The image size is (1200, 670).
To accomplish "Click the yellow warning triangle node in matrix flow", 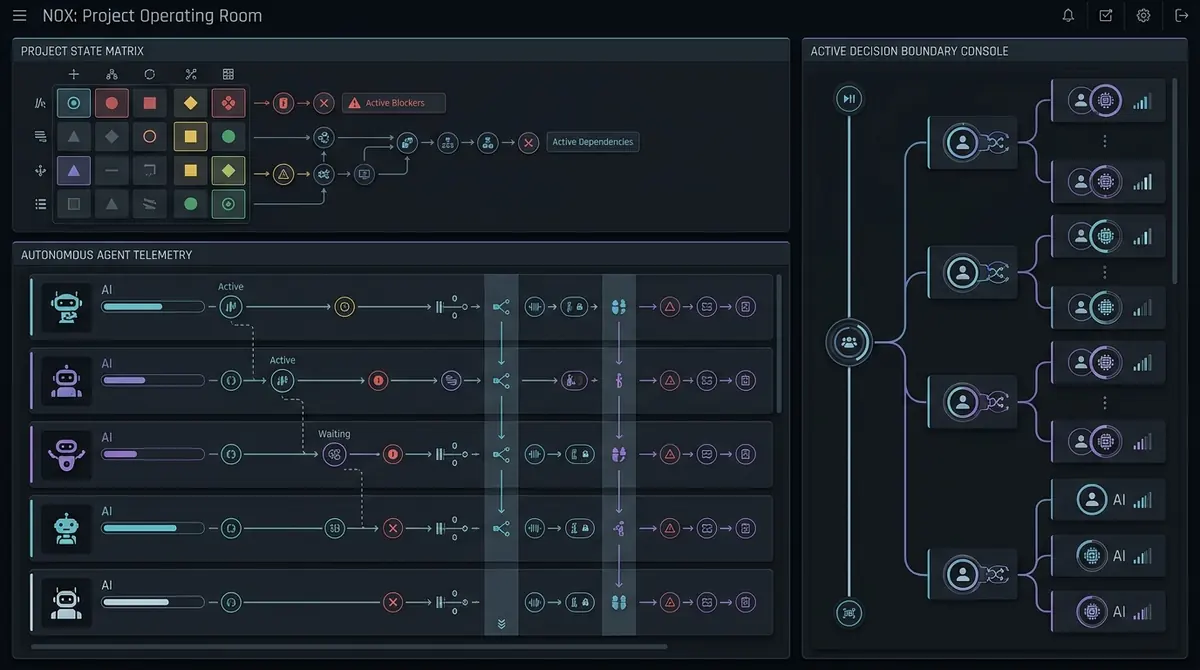I will coord(284,174).
